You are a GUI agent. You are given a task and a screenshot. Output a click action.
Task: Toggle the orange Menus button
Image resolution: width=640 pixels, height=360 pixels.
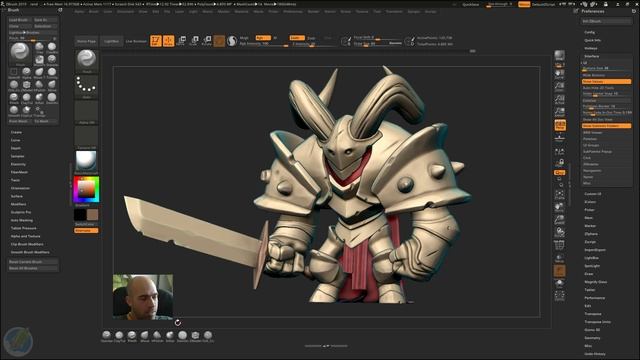(524, 4)
